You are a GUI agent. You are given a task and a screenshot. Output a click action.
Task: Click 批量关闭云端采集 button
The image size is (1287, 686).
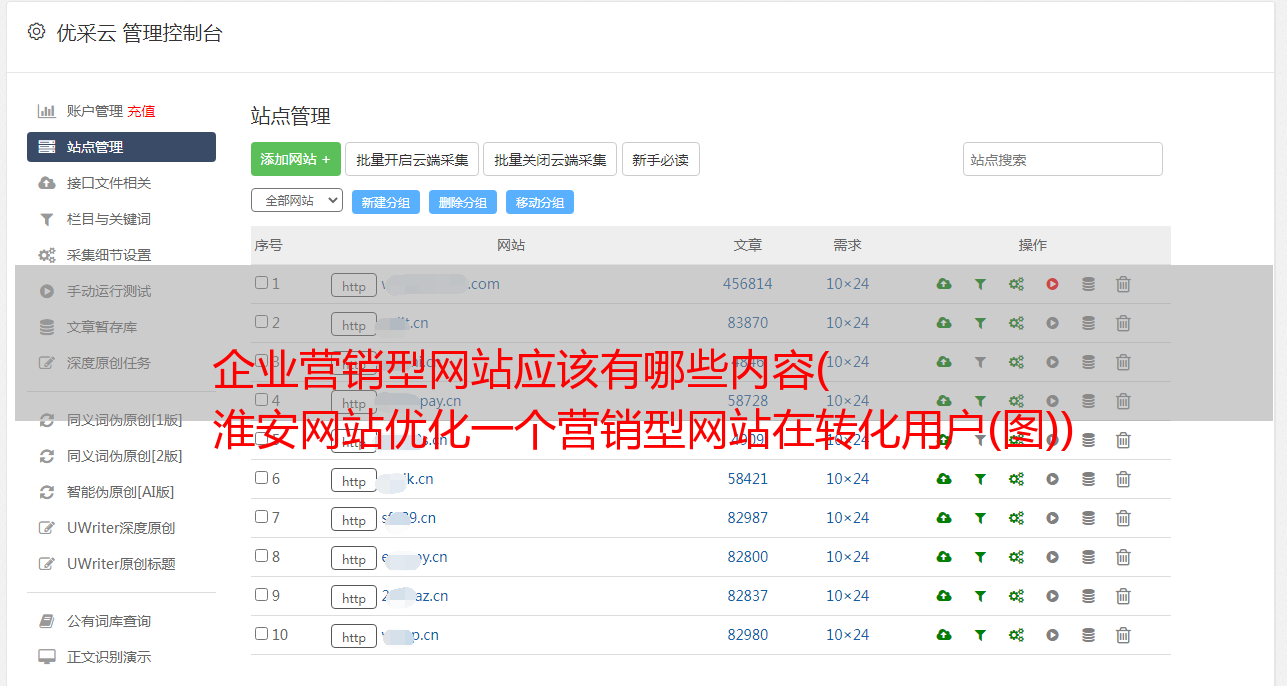550,159
